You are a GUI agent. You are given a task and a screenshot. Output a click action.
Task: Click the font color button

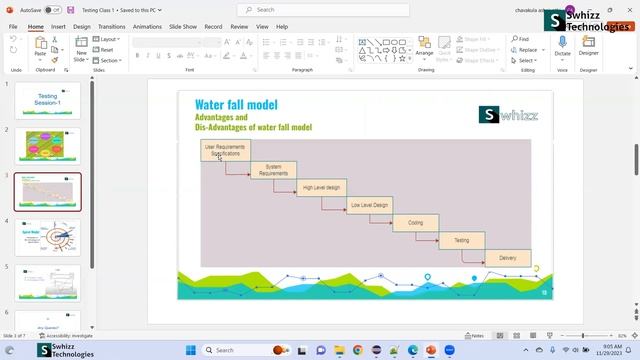click(243, 56)
